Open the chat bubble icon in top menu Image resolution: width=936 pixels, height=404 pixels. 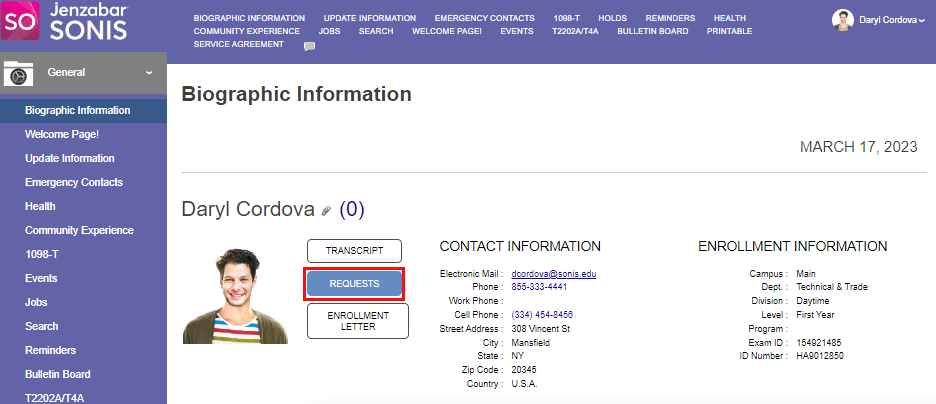click(309, 46)
